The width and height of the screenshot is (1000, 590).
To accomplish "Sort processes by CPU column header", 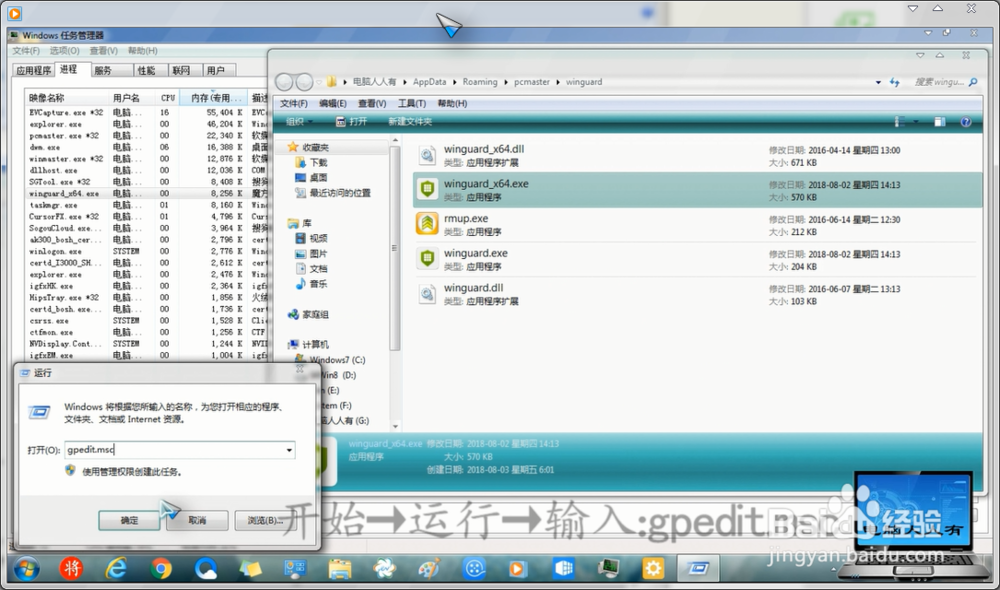I will (x=168, y=98).
